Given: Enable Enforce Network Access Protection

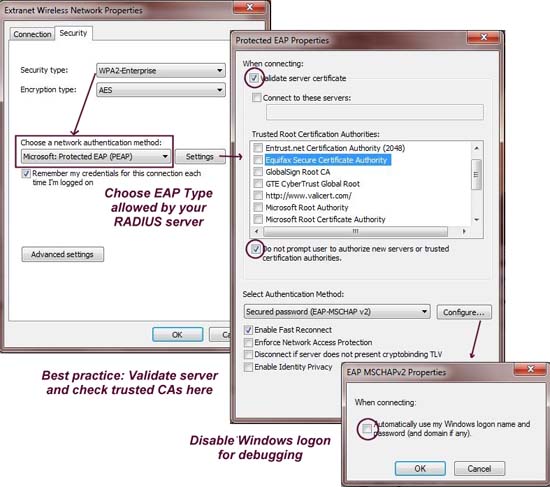Looking at the screenshot, I should coord(248,342).
